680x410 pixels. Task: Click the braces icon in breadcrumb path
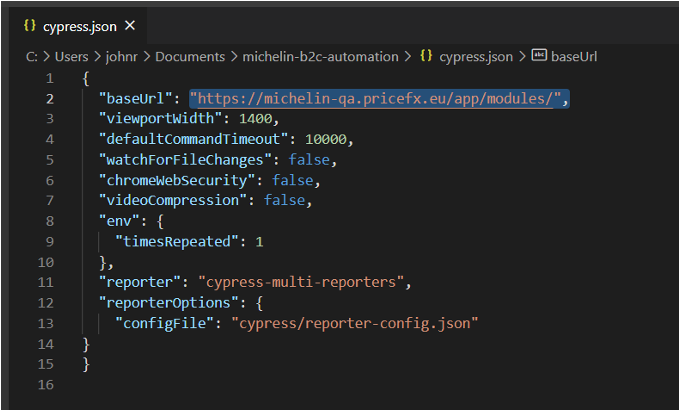pyautogui.click(x=426, y=56)
